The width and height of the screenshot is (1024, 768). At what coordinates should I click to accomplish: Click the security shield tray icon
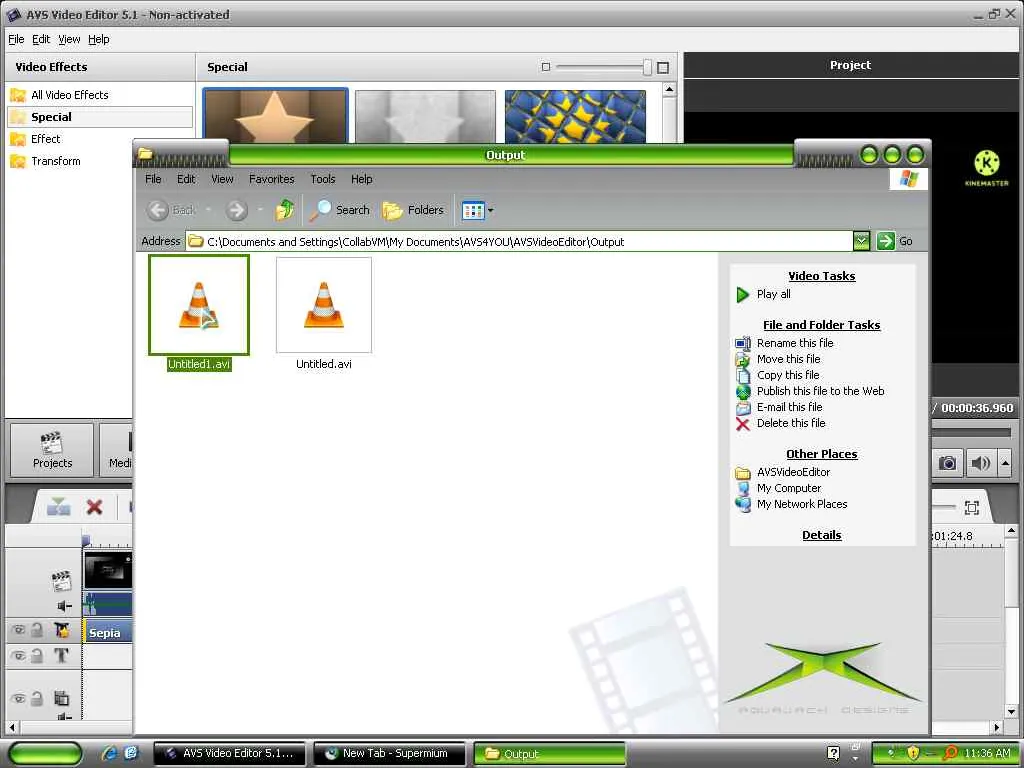tap(913, 753)
